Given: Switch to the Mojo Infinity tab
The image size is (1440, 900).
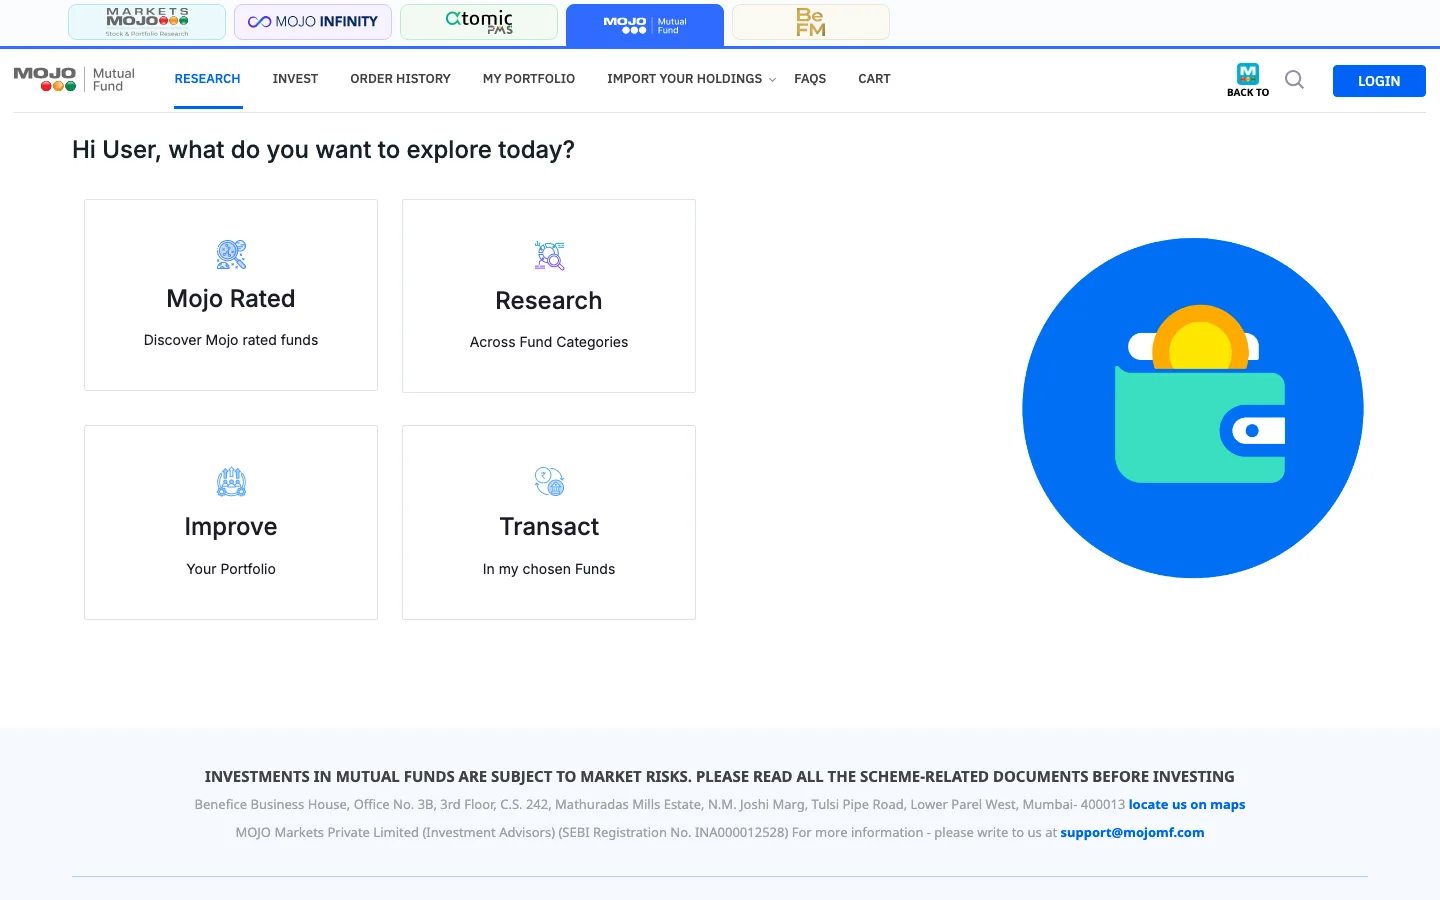Looking at the screenshot, I should [313, 22].
